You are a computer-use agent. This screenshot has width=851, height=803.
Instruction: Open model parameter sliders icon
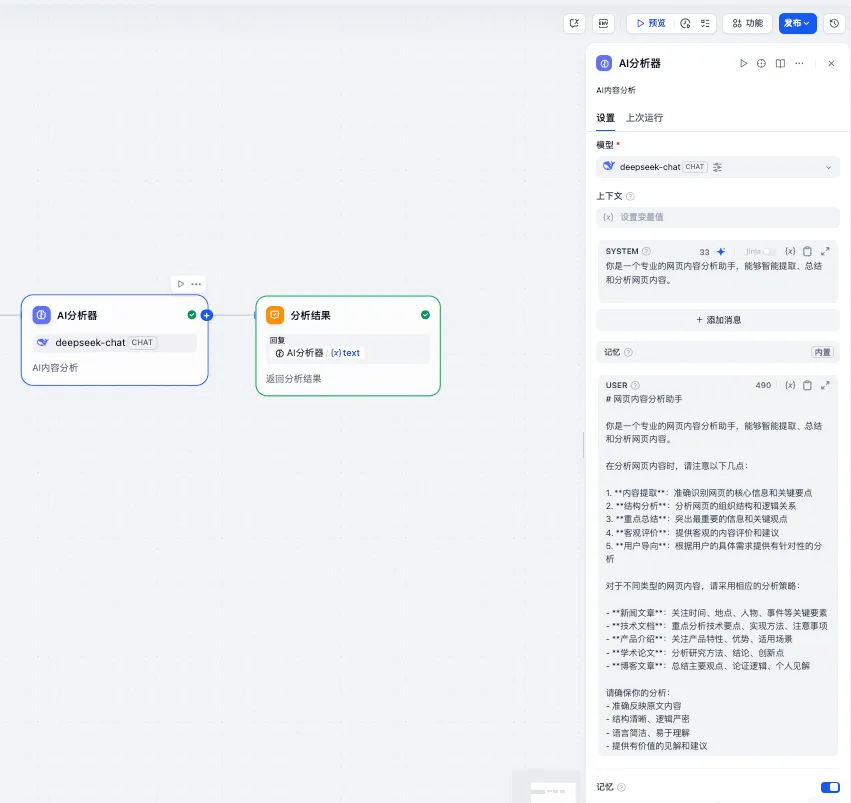pos(717,167)
